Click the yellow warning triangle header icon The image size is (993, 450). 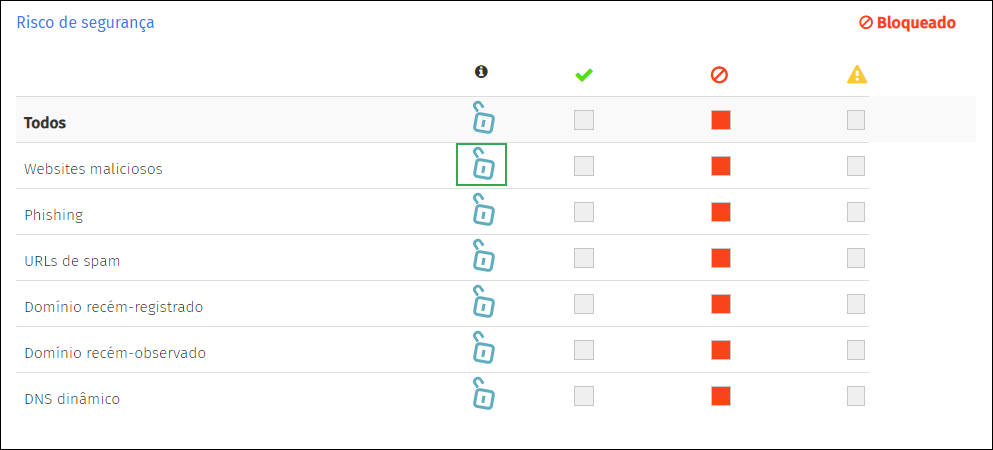pyautogui.click(x=857, y=75)
